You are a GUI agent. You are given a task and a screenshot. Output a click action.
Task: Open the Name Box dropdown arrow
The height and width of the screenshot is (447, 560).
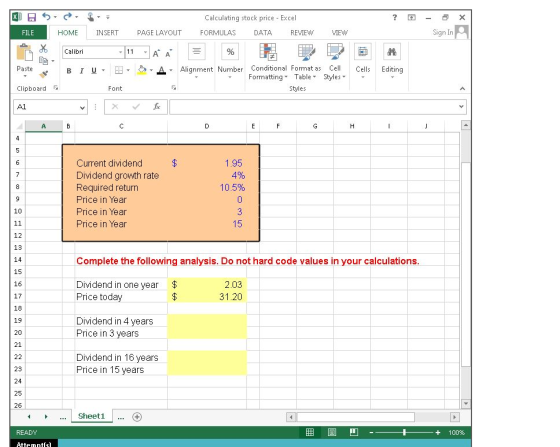[82, 107]
